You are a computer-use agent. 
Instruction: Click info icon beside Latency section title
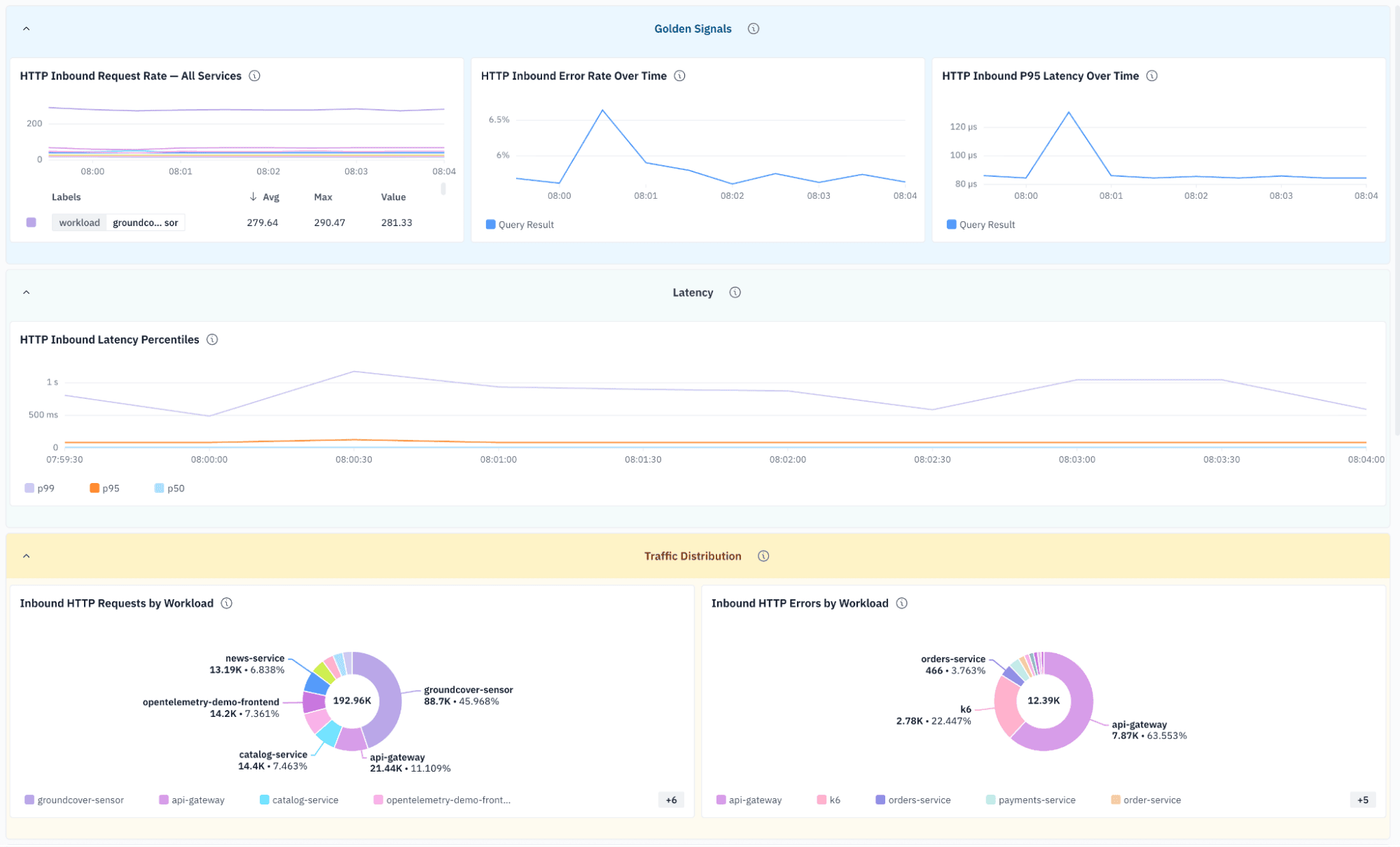pyautogui.click(x=735, y=293)
